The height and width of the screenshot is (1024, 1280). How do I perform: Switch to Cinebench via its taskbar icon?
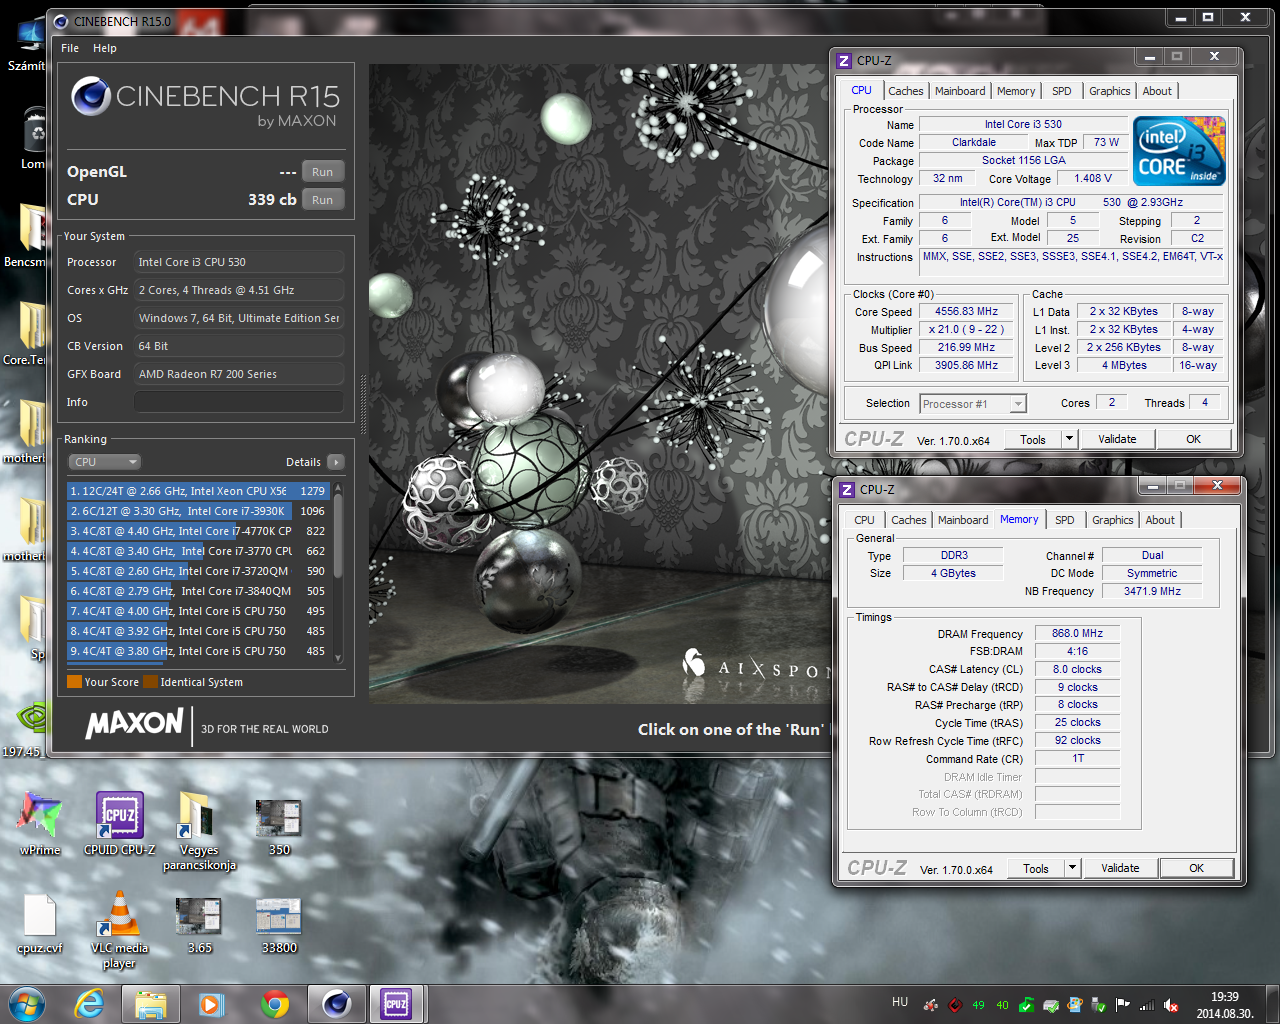coord(337,1004)
